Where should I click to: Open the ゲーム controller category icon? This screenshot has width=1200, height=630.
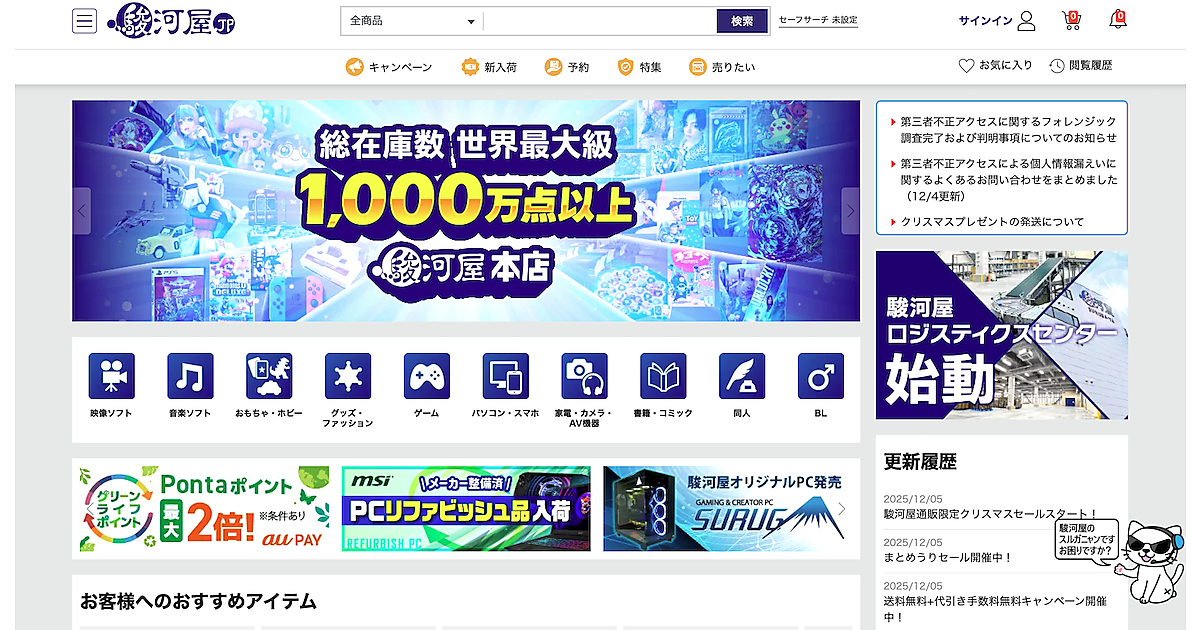click(x=427, y=377)
